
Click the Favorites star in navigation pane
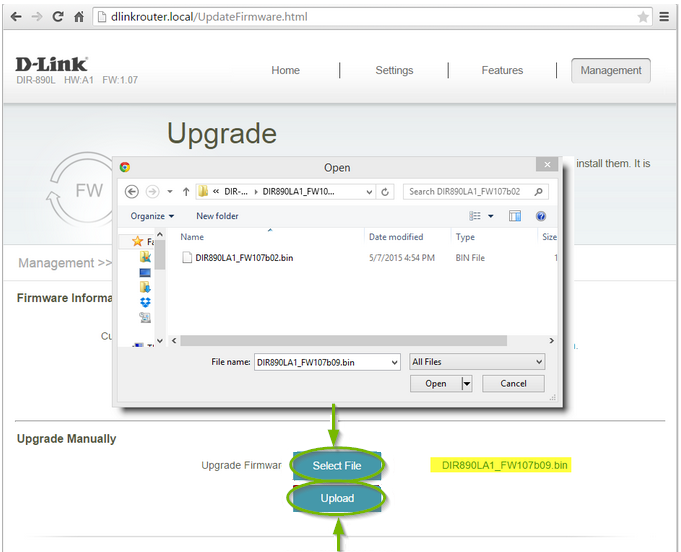pyautogui.click(x=138, y=241)
